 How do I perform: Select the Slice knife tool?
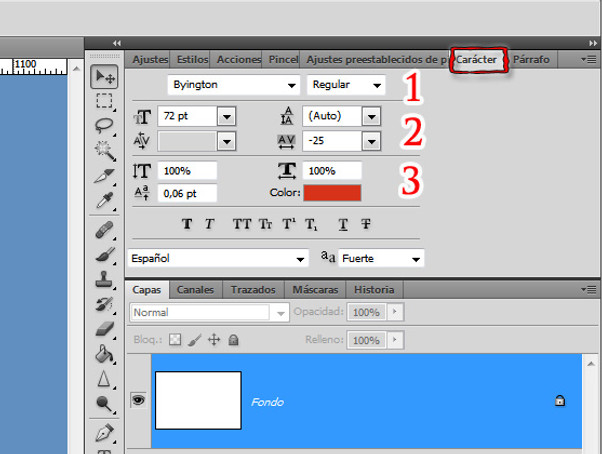pos(104,175)
